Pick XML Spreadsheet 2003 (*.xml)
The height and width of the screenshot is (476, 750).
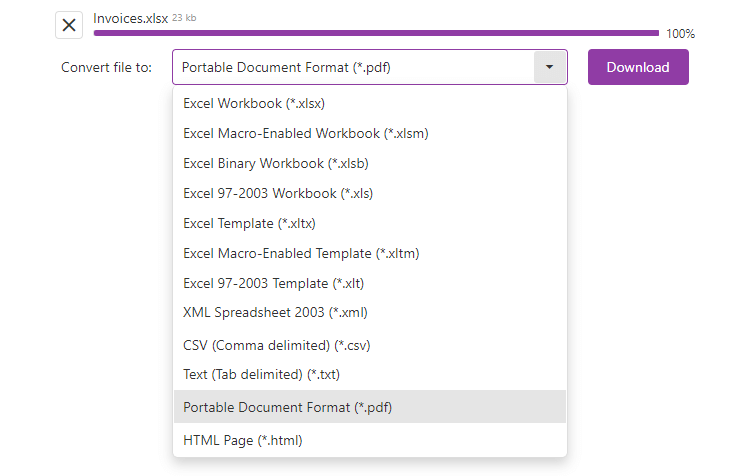click(x=270, y=313)
